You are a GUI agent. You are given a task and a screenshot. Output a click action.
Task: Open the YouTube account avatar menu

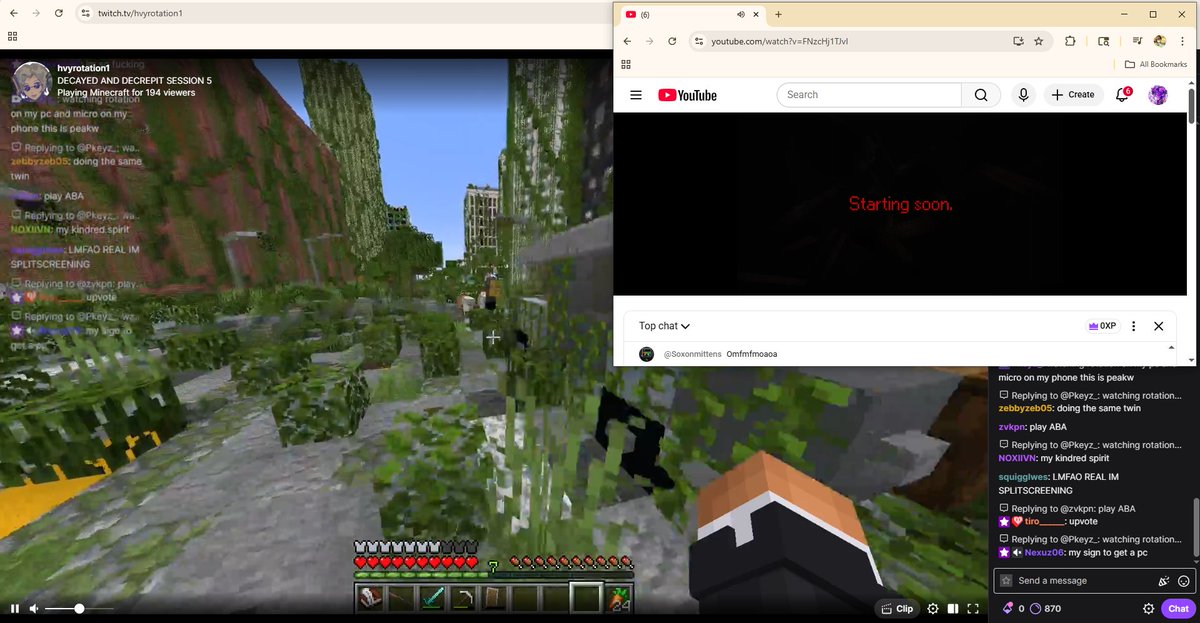tap(1158, 95)
